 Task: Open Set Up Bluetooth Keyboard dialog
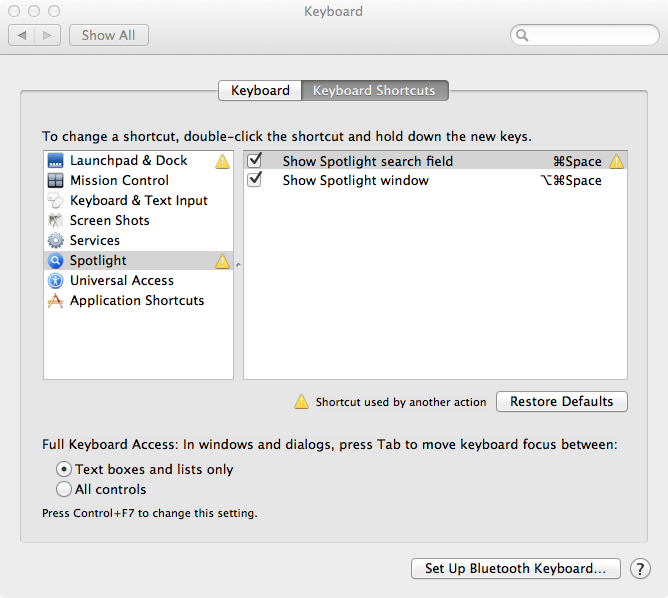click(515, 569)
